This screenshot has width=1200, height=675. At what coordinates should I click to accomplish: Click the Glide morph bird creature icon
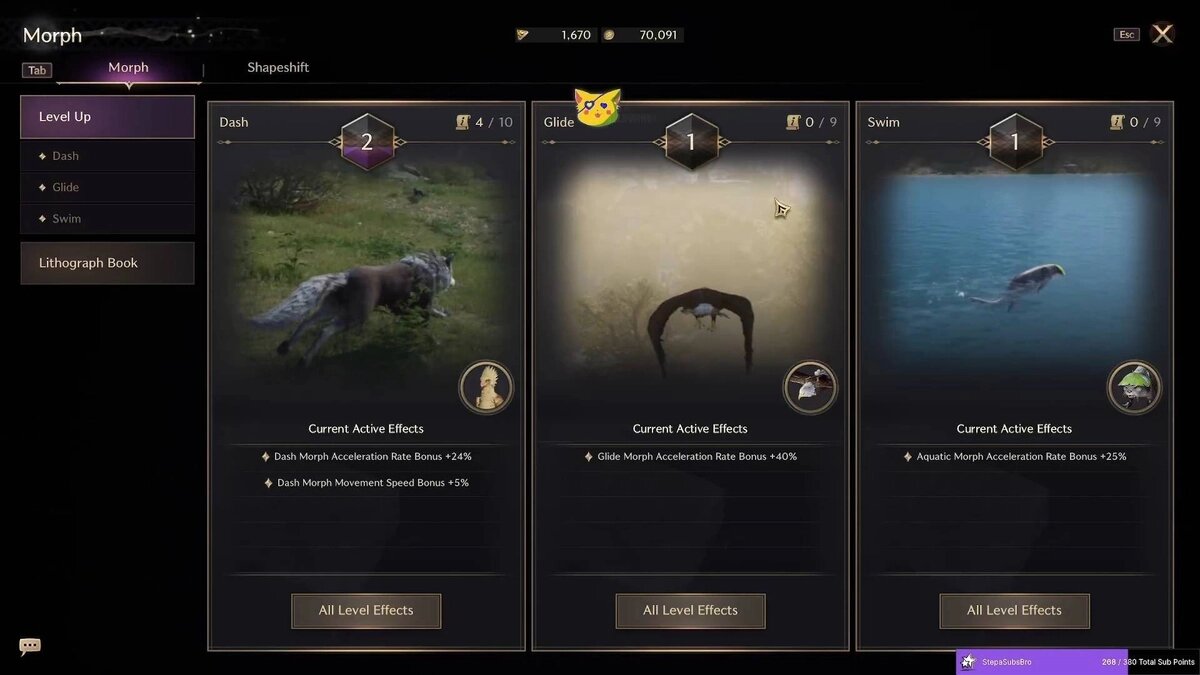click(x=810, y=388)
